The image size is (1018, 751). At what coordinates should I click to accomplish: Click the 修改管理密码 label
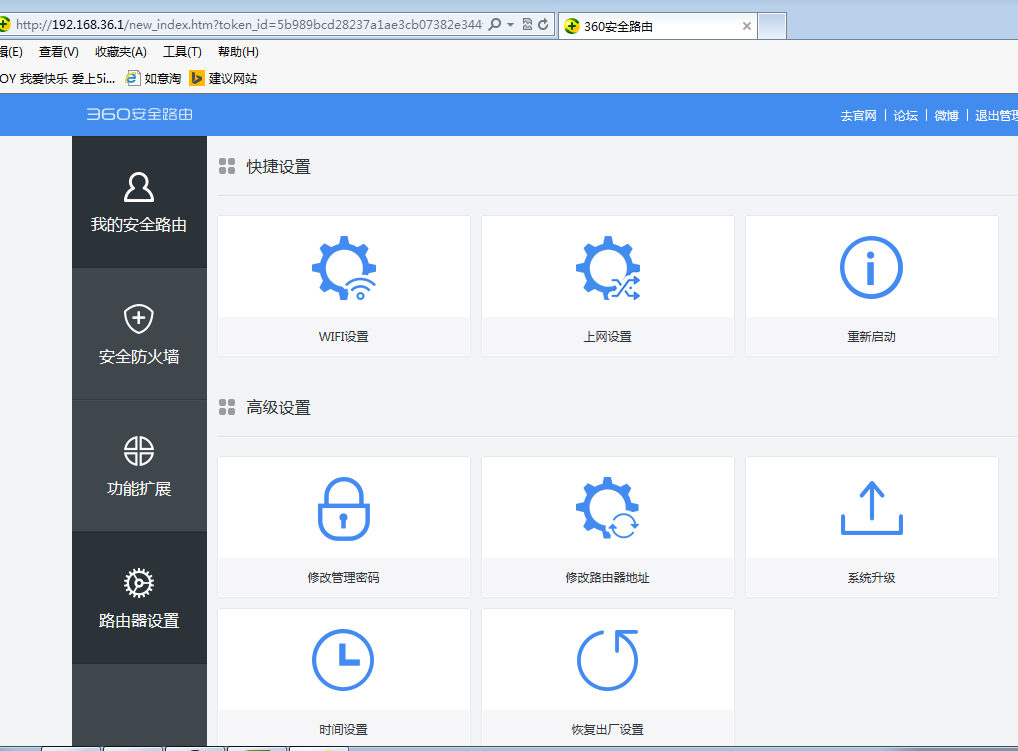coord(343,578)
